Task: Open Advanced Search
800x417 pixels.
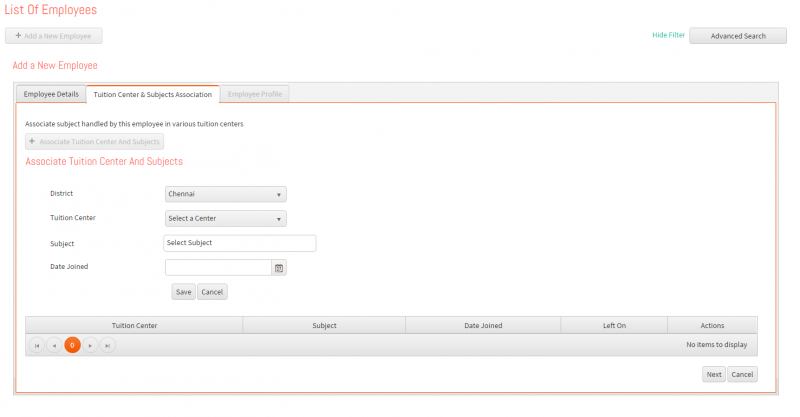Action: coord(738,36)
